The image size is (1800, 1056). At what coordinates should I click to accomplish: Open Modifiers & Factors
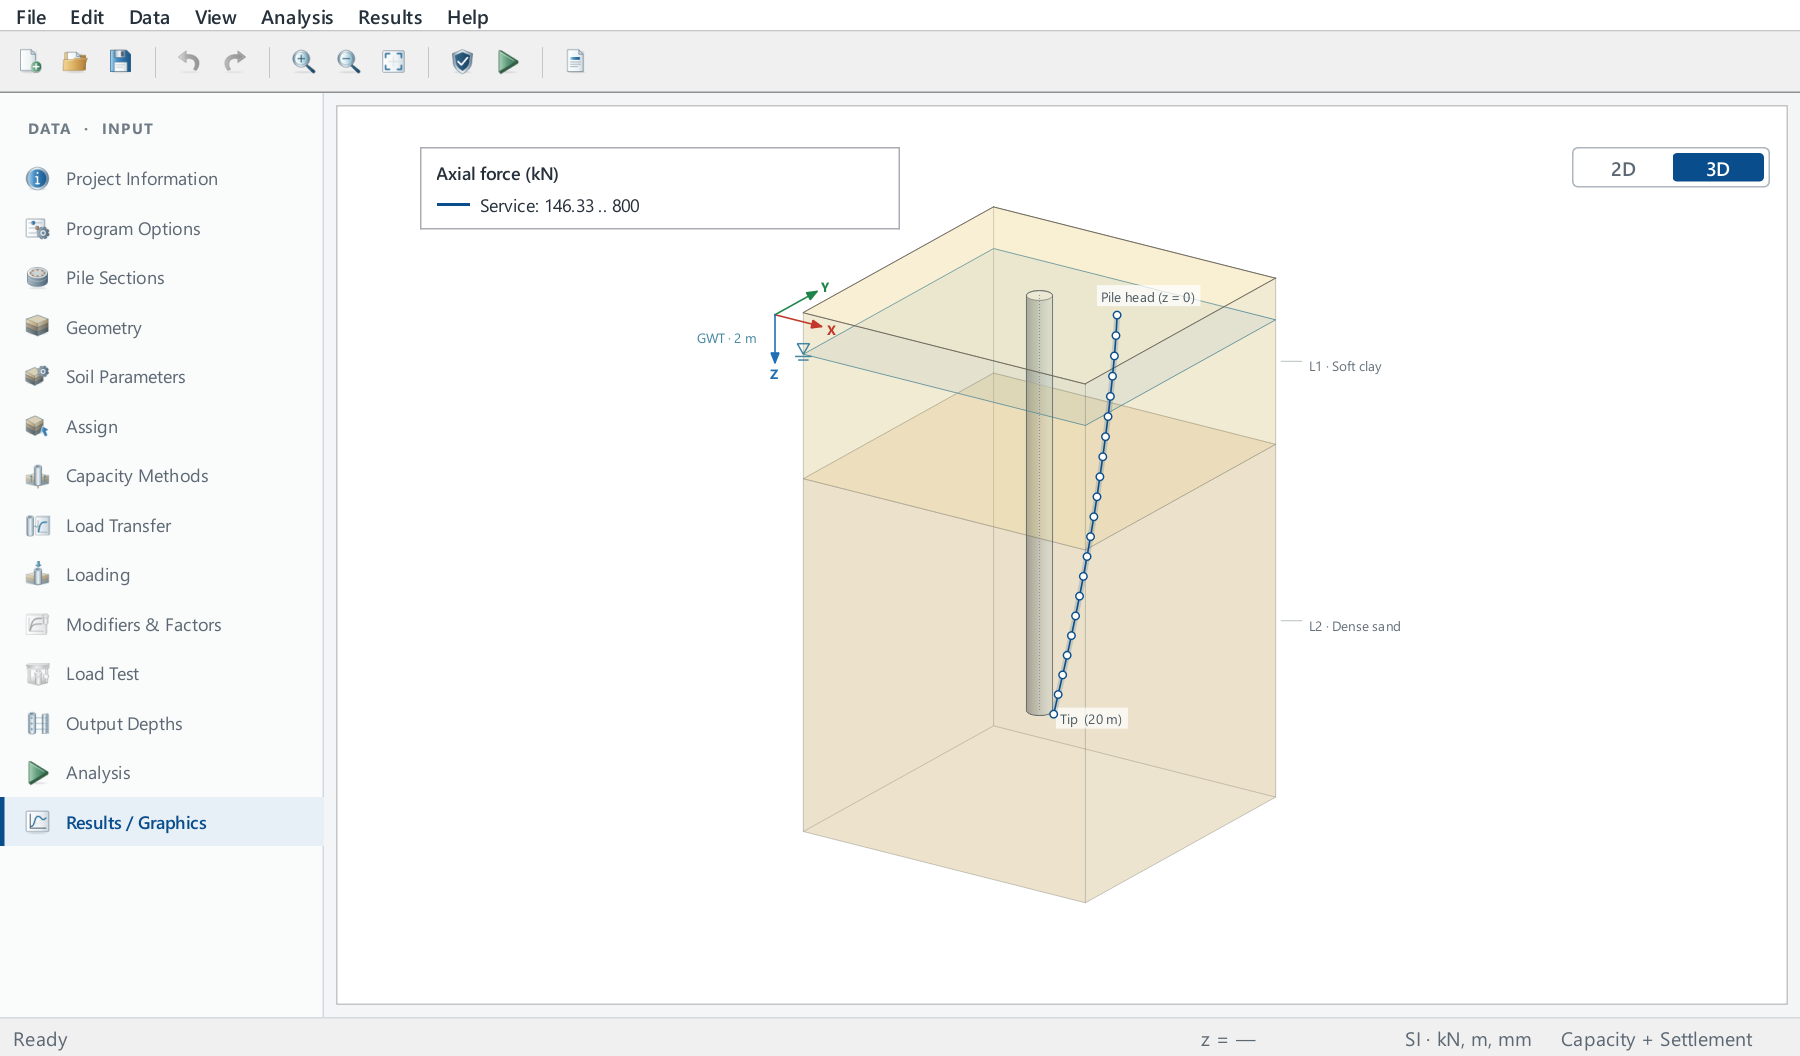(162, 625)
